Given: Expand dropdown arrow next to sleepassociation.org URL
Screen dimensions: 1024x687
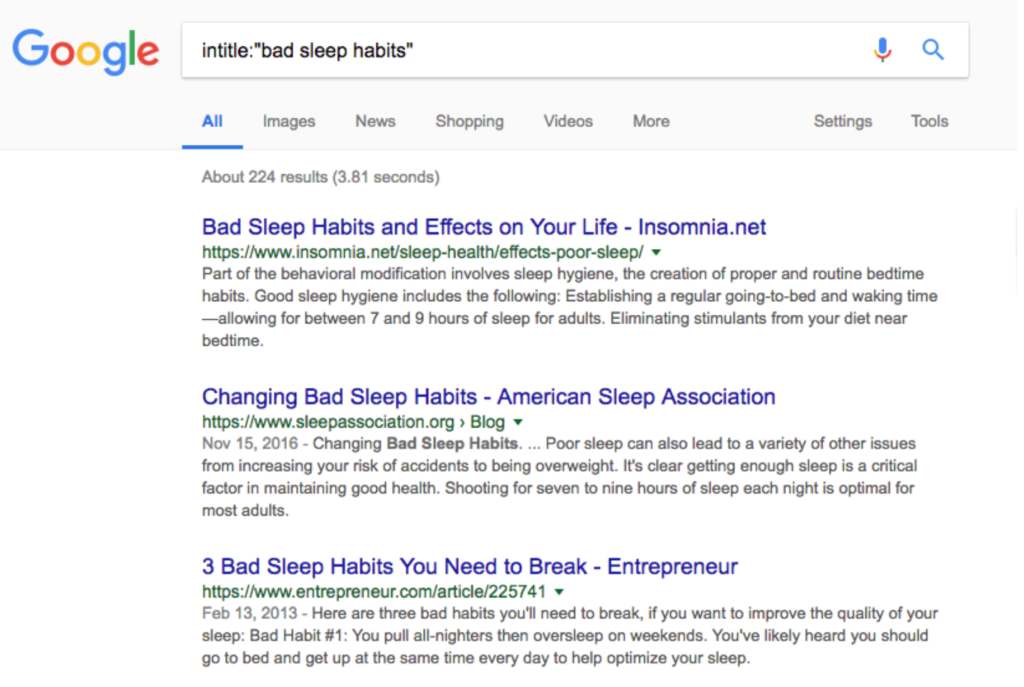Looking at the screenshot, I should pos(518,422).
